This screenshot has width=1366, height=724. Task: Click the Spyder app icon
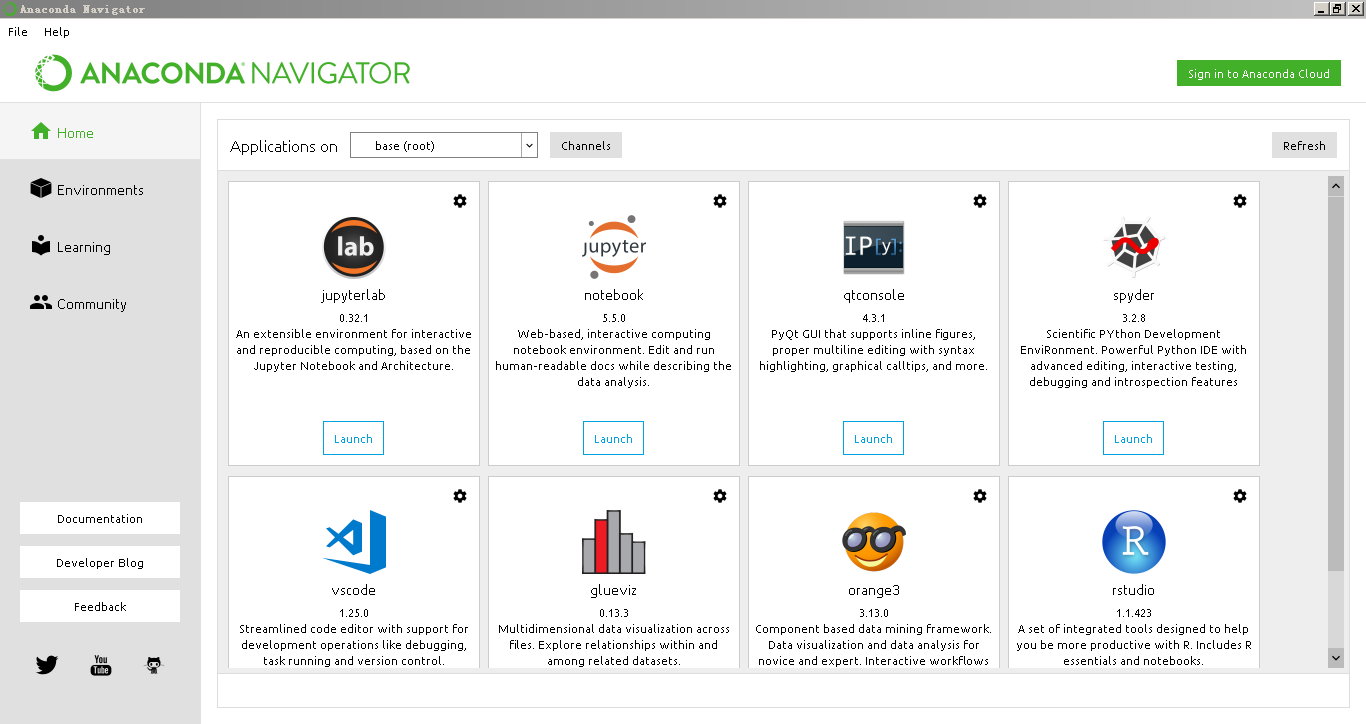tap(1134, 247)
